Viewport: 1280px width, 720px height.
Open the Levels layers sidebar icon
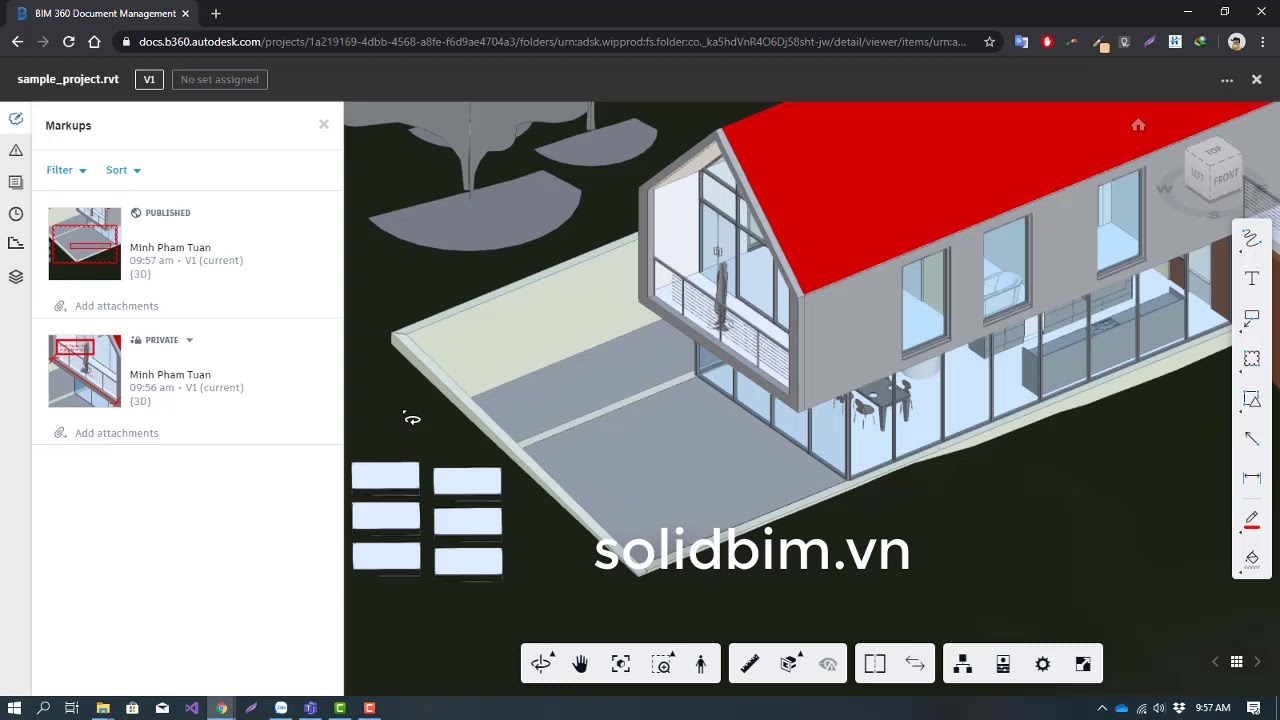[x=16, y=277]
